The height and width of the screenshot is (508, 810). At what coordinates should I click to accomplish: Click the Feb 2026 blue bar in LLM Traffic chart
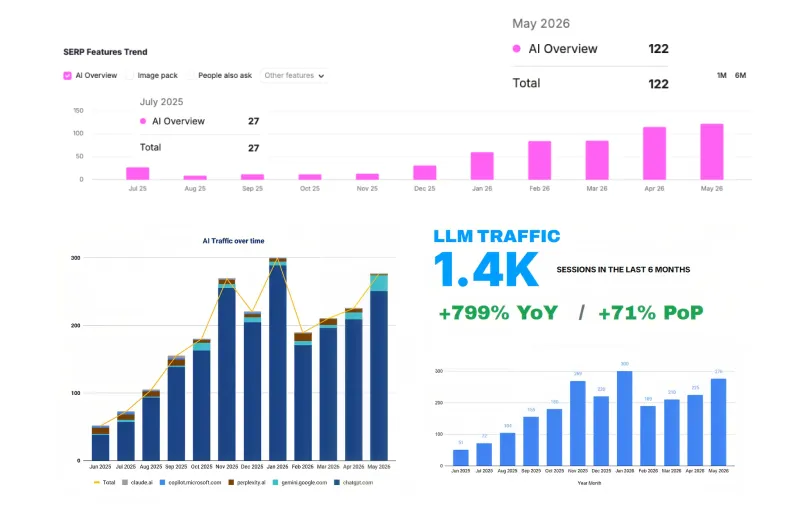[648, 436]
